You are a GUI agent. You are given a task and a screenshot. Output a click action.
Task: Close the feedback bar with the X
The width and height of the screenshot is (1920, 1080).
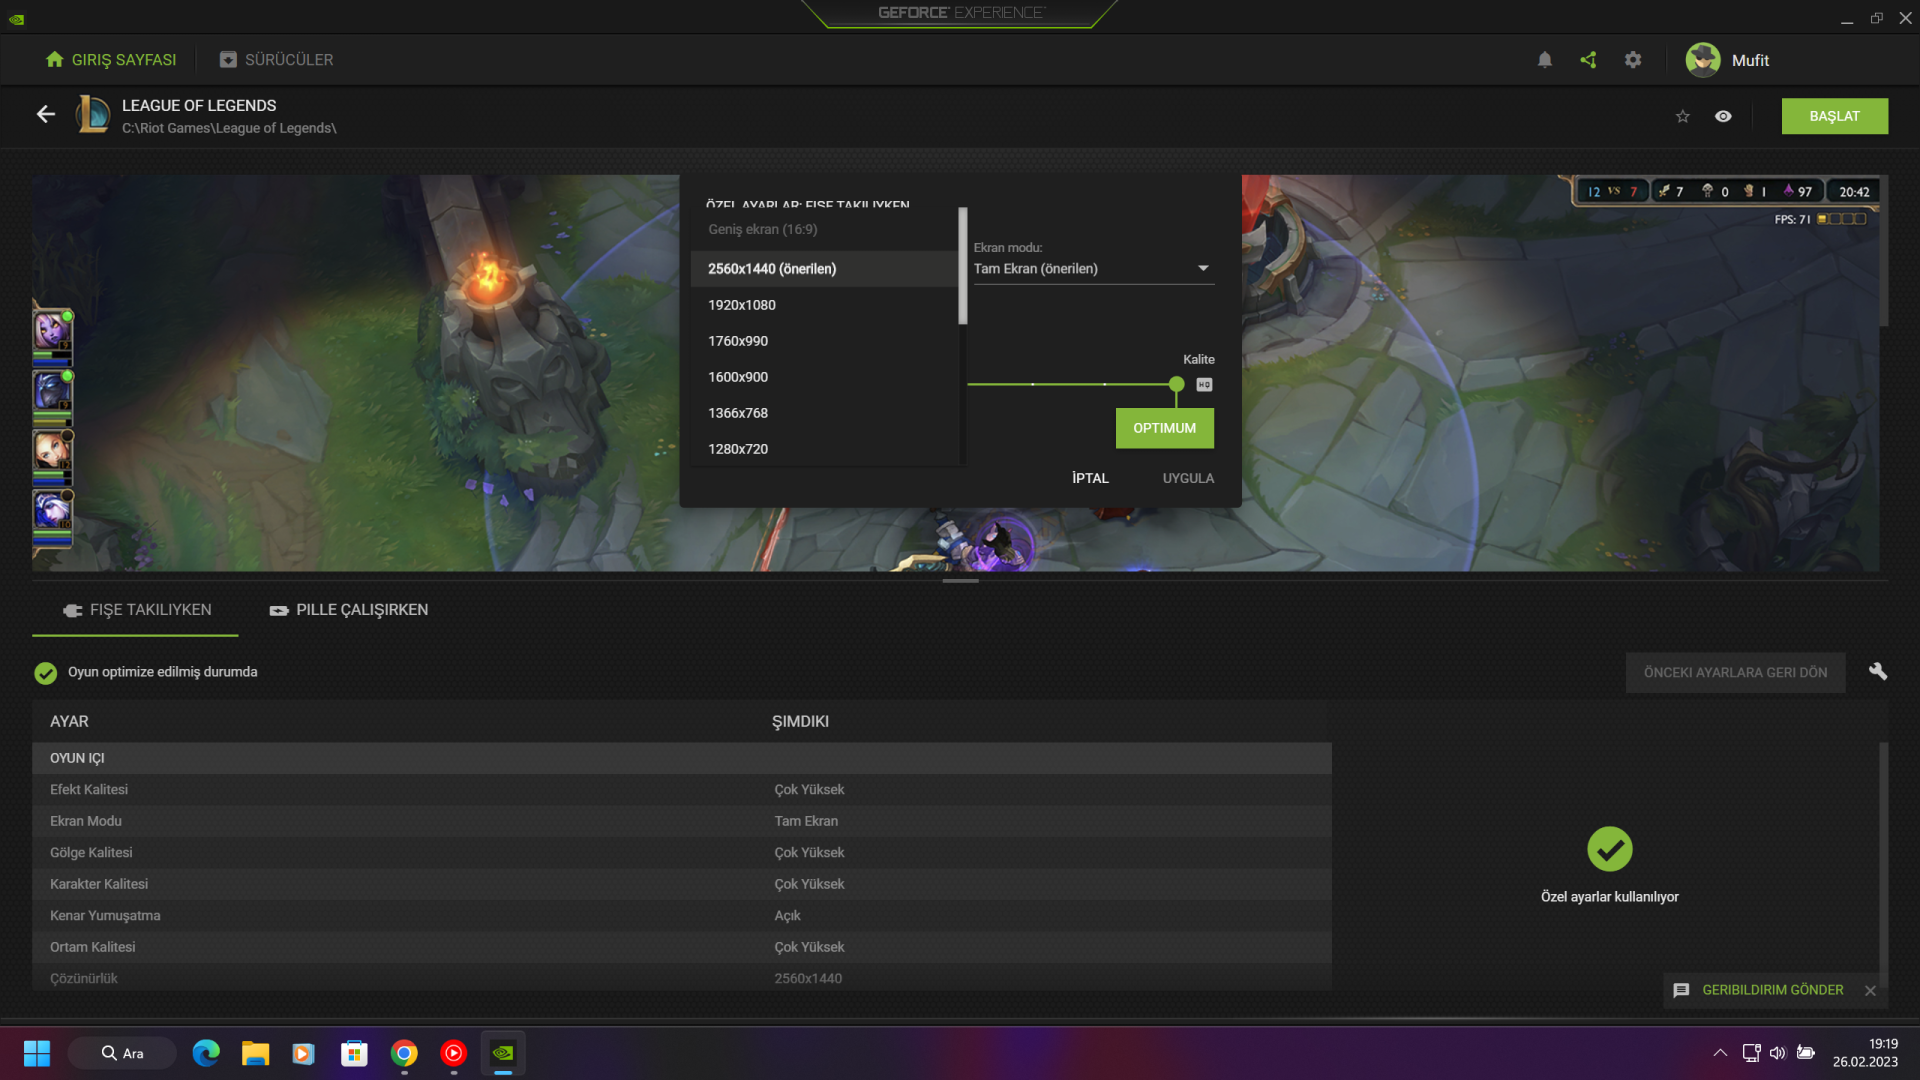click(1870, 990)
